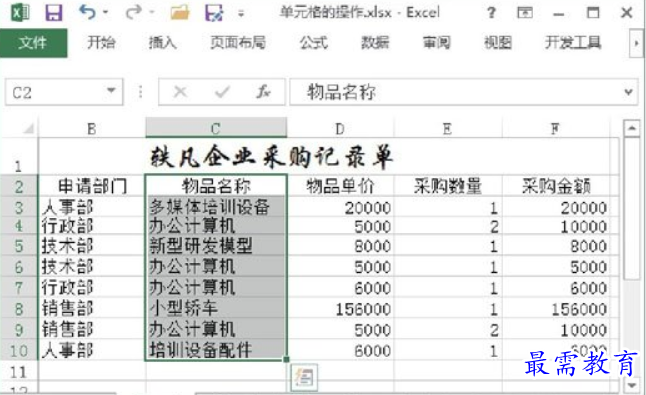Click the cell 小型轿车
The image size is (646, 395).
click(x=216, y=308)
